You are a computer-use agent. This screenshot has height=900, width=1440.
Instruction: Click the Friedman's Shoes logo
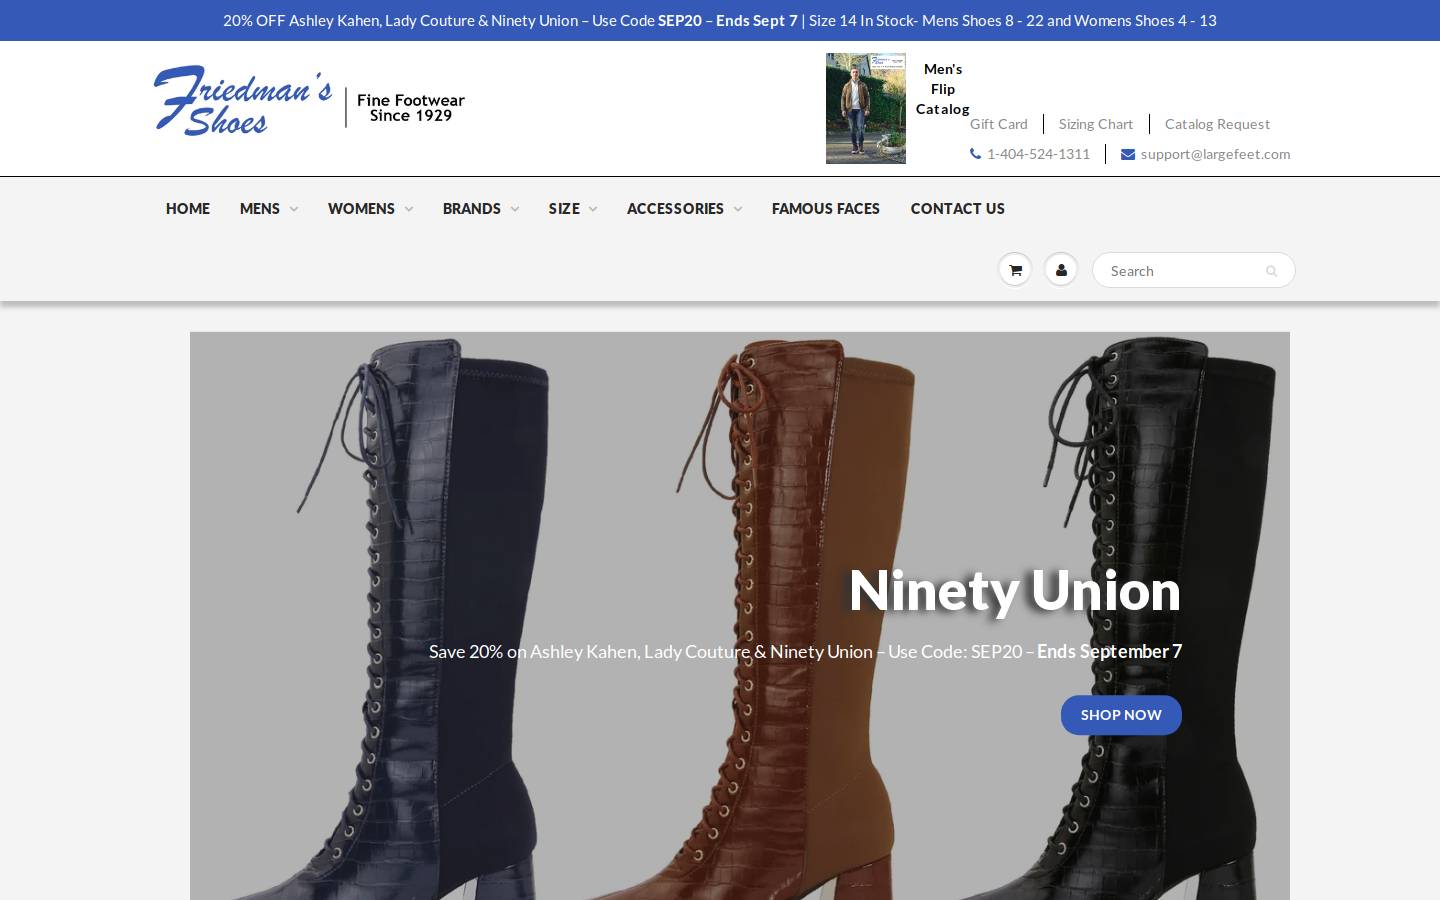(x=243, y=101)
